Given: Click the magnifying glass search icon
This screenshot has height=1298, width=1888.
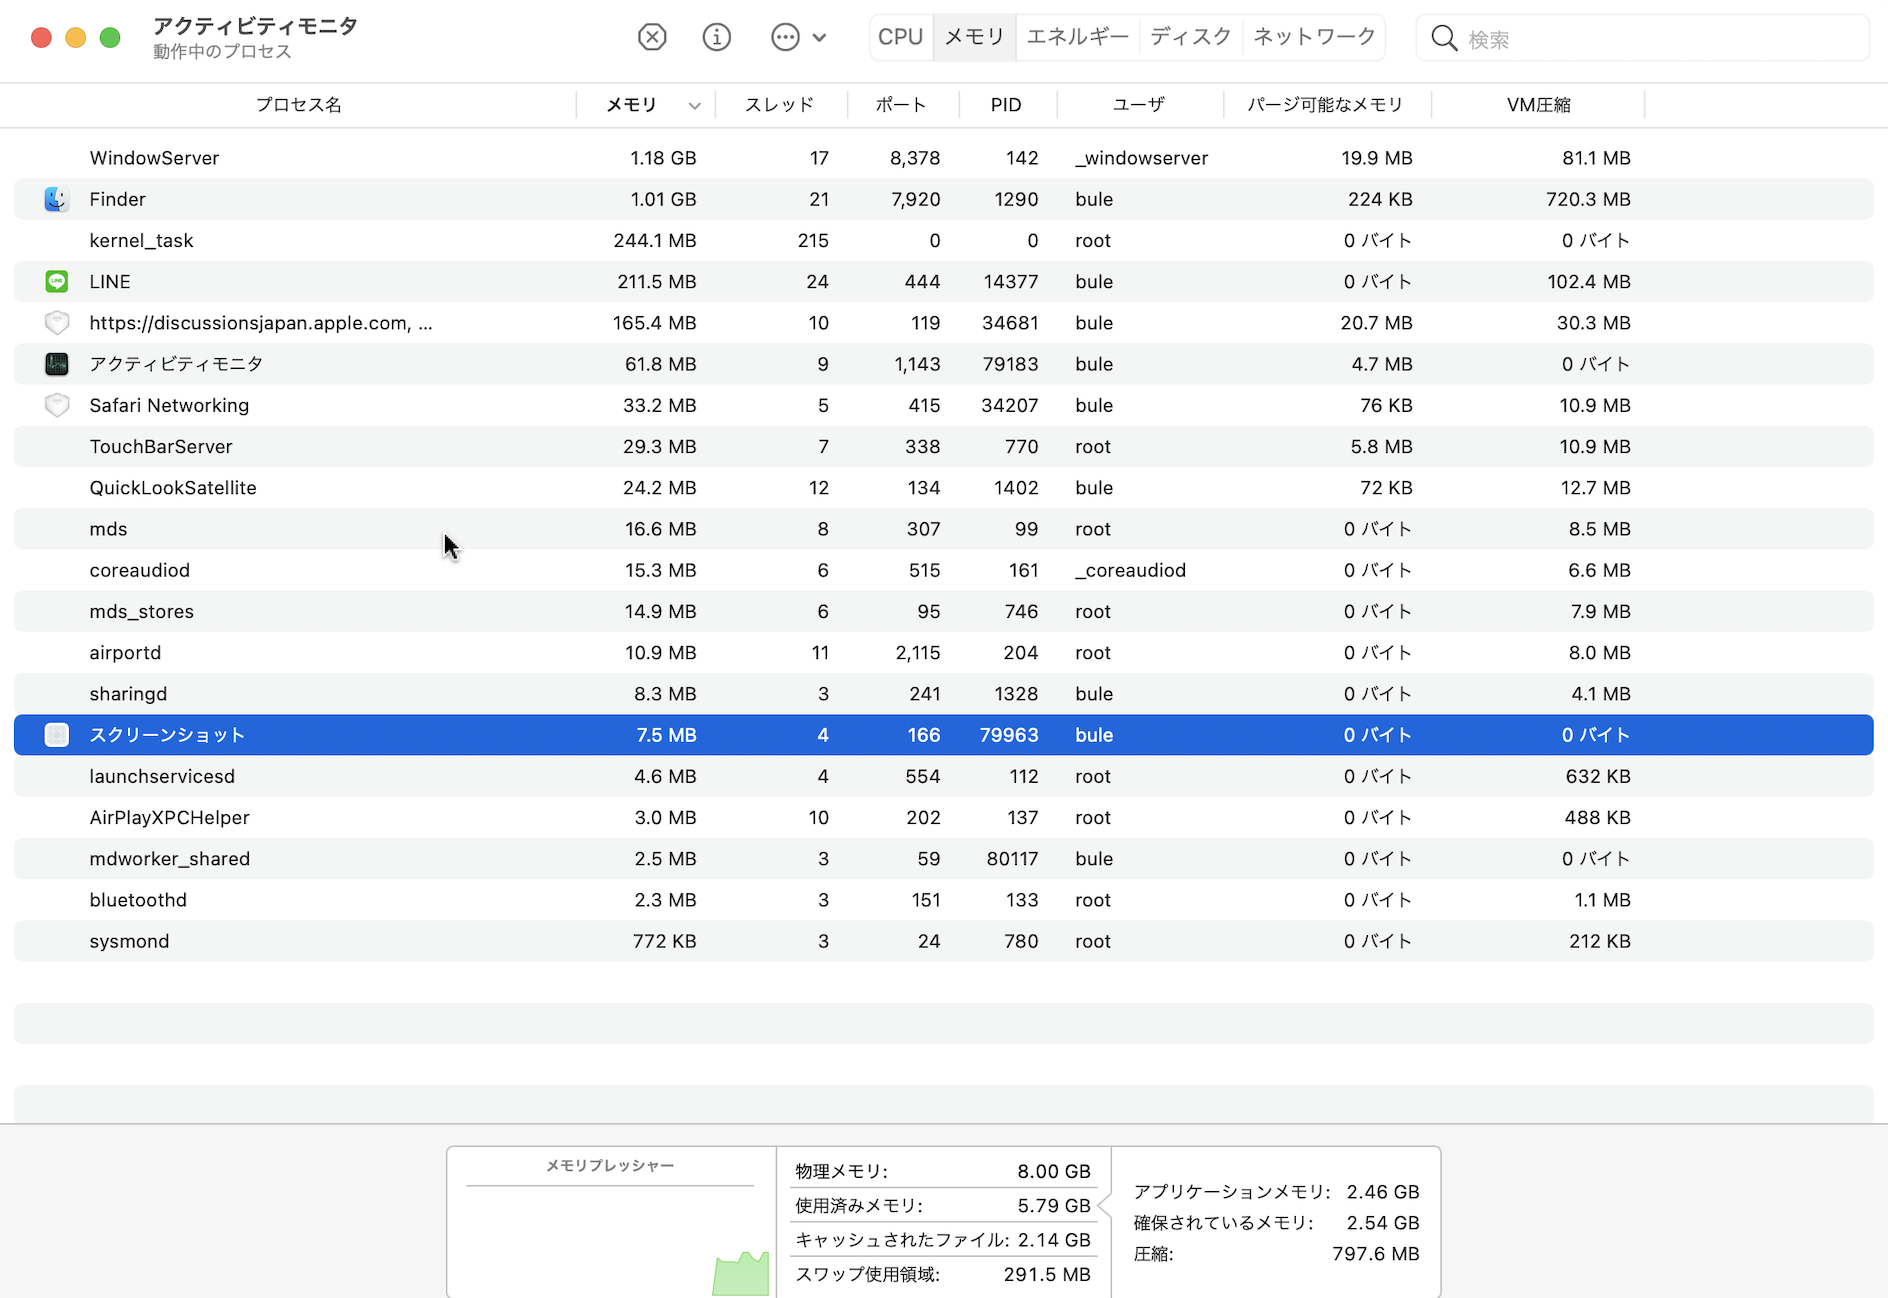Looking at the screenshot, I should (x=1443, y=38).
